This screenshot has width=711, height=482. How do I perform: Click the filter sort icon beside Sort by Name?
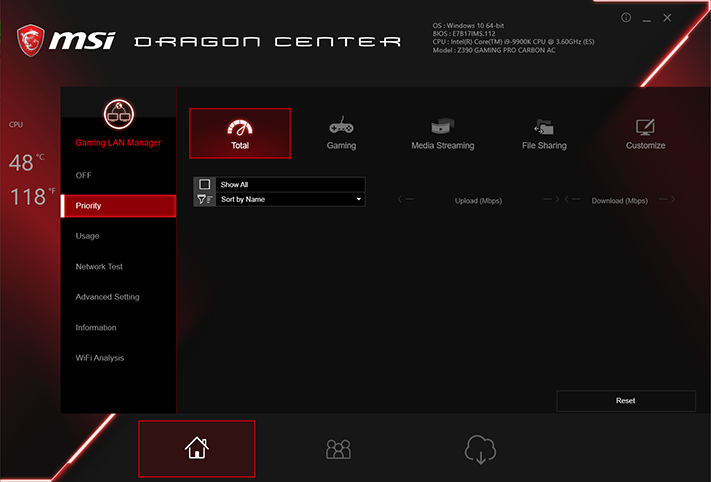click(205, 200)
